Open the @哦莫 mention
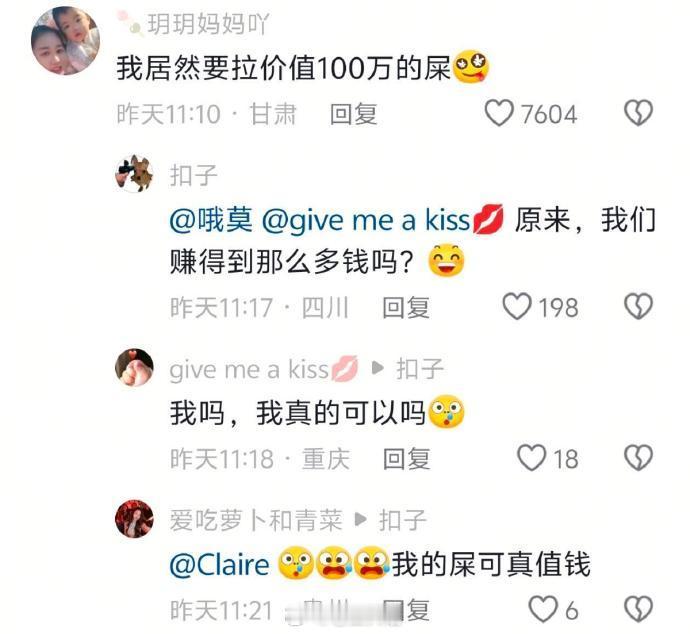Screen dimensions: 690x634 (211, 220)
